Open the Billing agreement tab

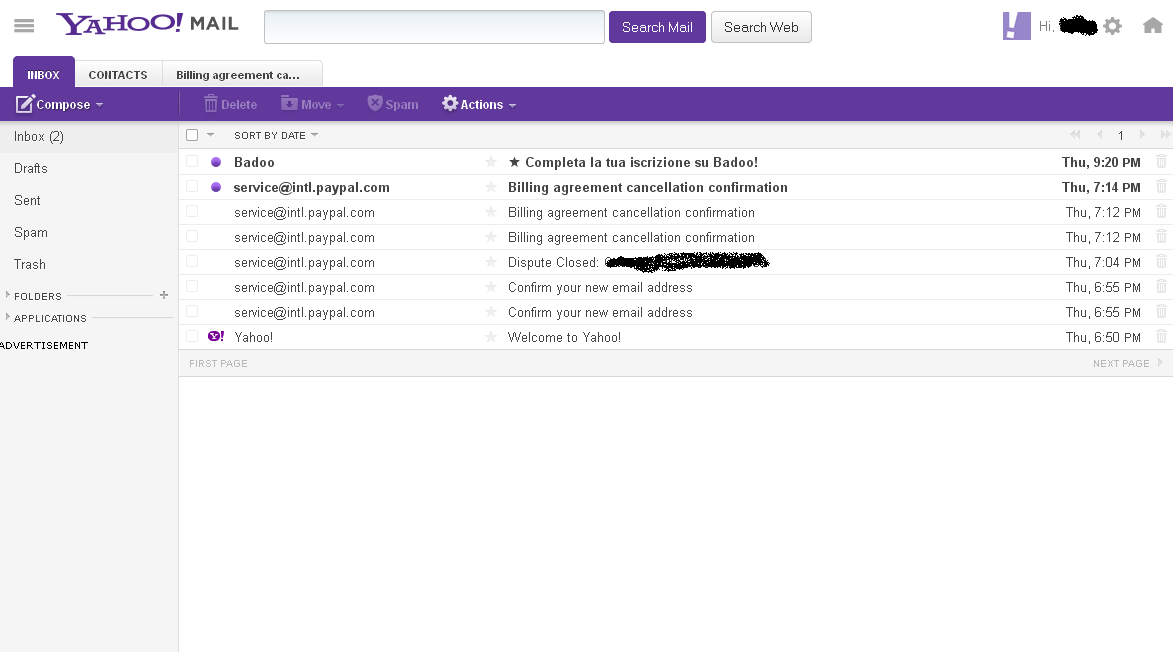click(241, 75)
